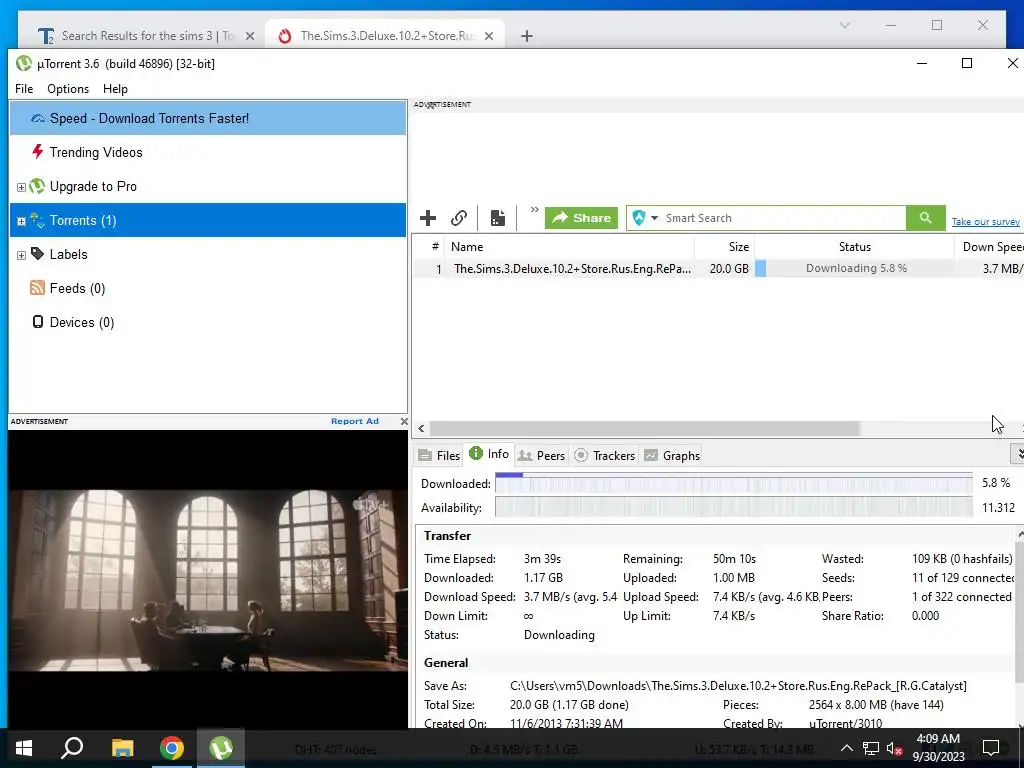This screenshot has width=1024, height=768.
Task: Click the Devices phone icon
Action: click(38, 322)
